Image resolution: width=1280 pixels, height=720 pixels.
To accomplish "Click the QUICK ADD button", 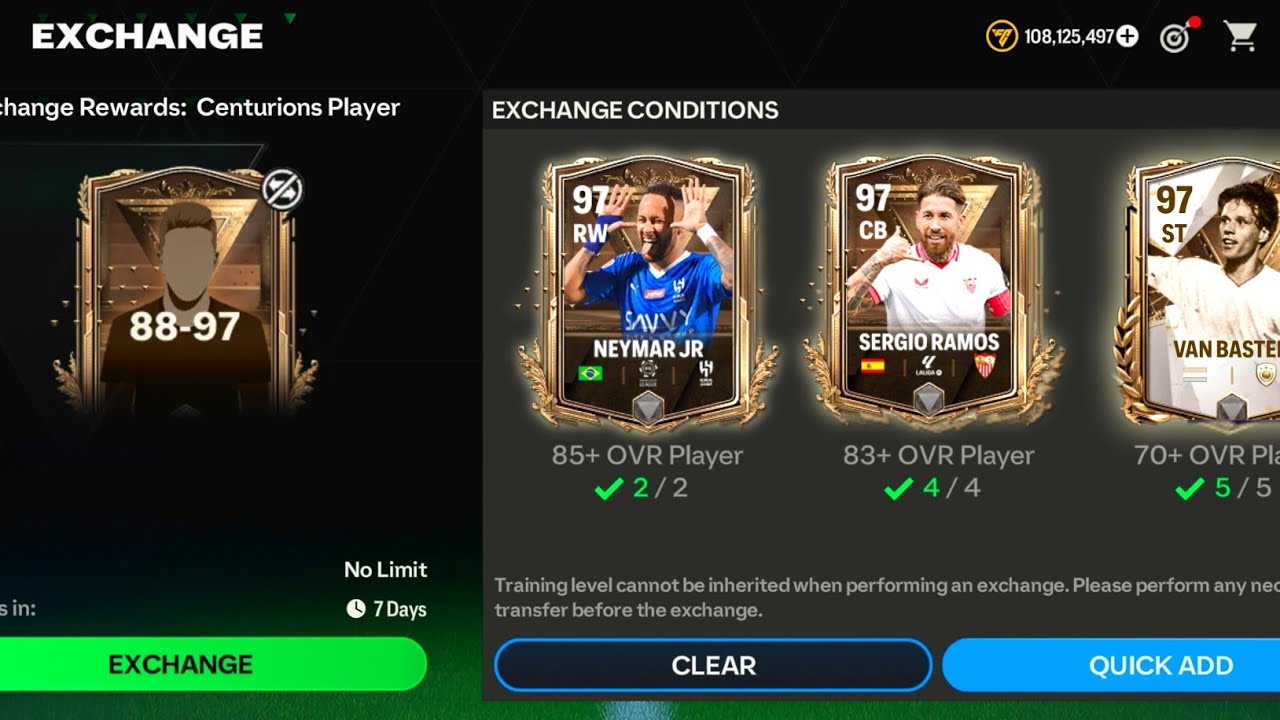I will click(1111, 665).
